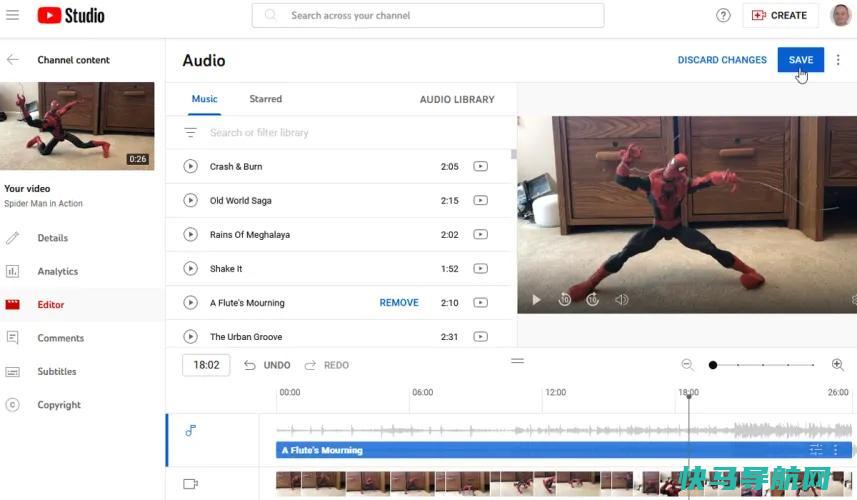The height and width of the screenshot is (500, 857).
Task: Open editor more options three dots
Action: click(x=838, y=60)
